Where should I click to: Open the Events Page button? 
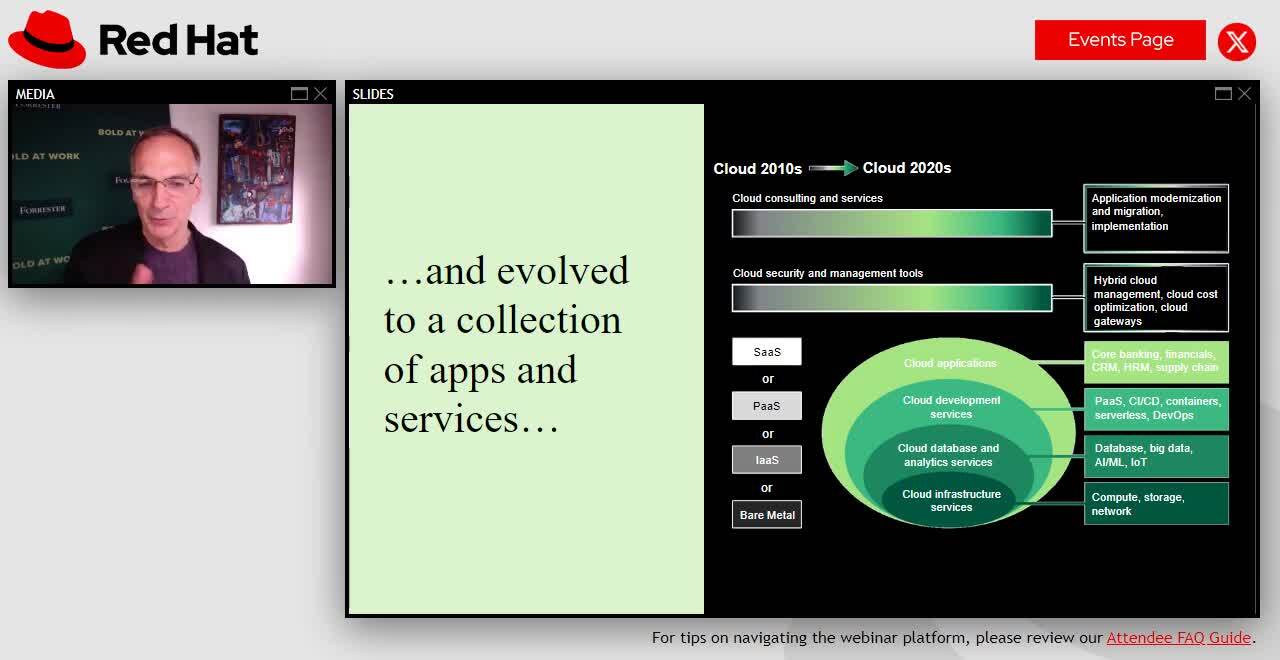pos(1120,40)
